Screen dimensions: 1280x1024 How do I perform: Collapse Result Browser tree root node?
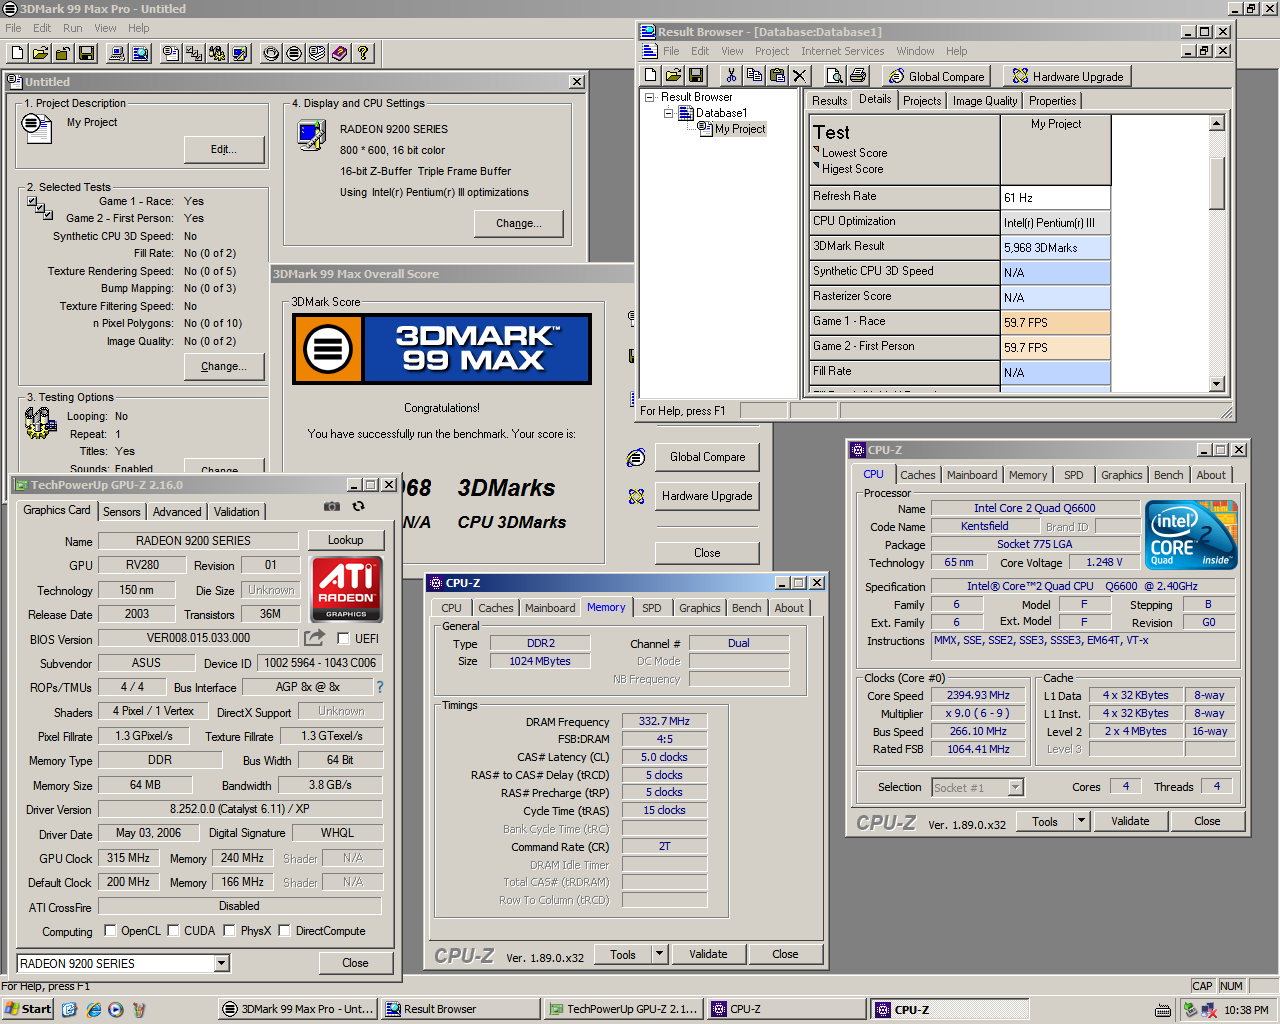(x=650, y=97)
